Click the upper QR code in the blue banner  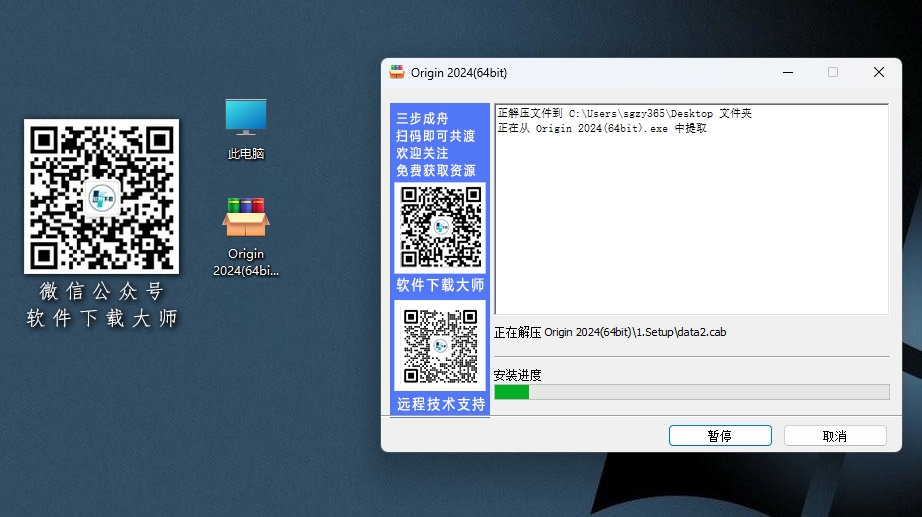[440, 226]
